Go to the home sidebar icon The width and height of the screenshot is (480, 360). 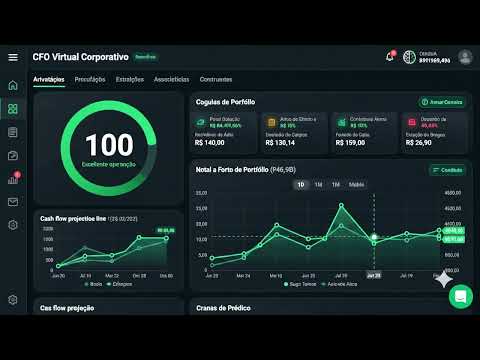[13, 85]
